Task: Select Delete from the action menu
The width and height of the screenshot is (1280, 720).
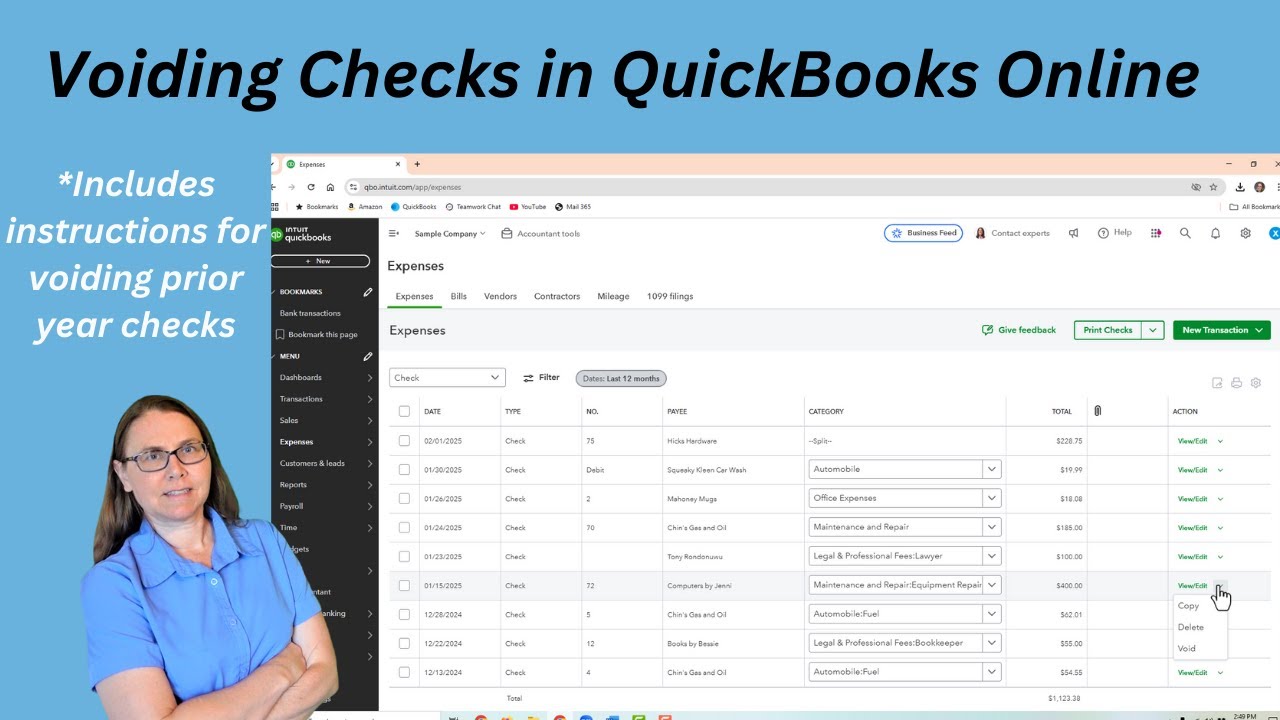Action: 1191,627
